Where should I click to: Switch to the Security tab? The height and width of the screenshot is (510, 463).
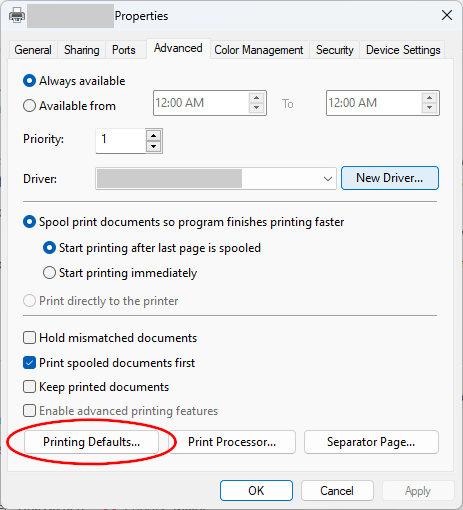click(x=335, y=50)
